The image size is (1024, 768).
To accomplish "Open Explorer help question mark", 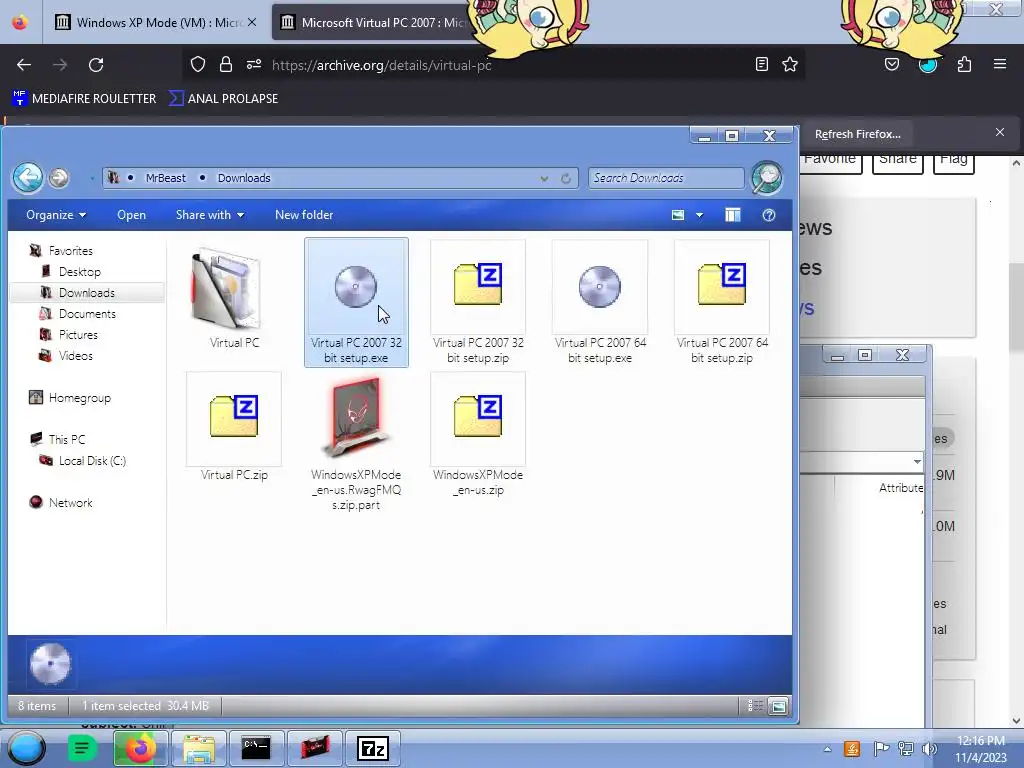I will click(769, 215).
